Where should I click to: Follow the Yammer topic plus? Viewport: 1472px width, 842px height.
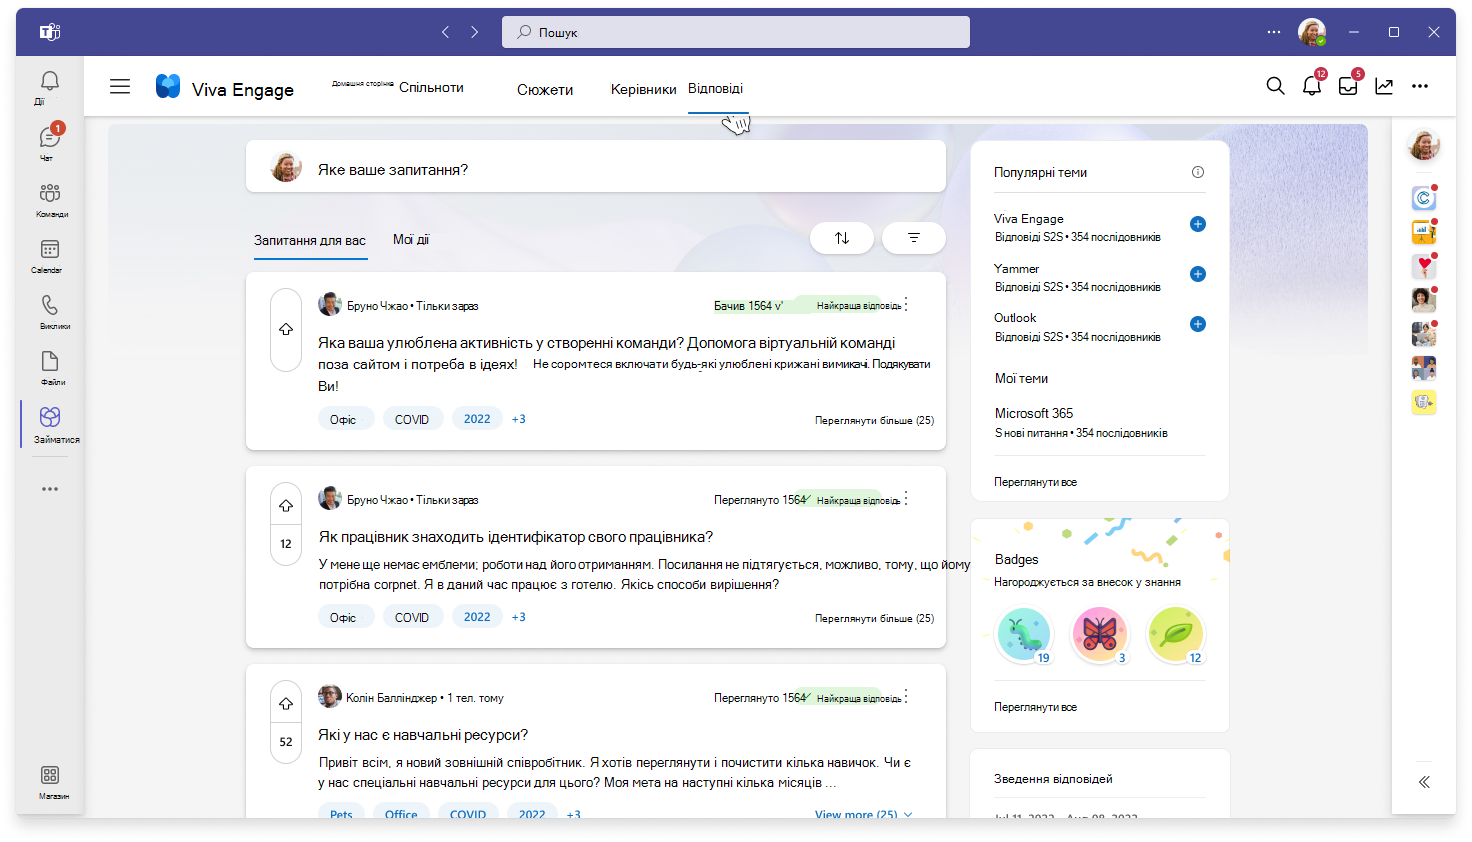[1198, 274]
